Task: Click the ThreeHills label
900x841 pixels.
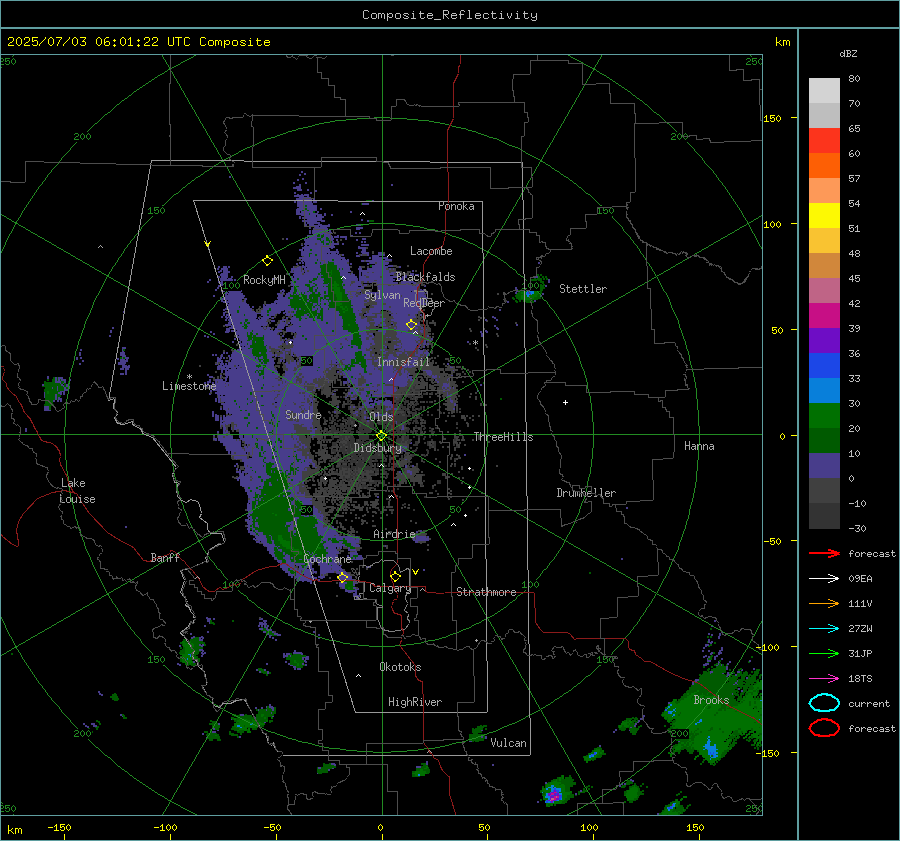Action: coord(503,437)
